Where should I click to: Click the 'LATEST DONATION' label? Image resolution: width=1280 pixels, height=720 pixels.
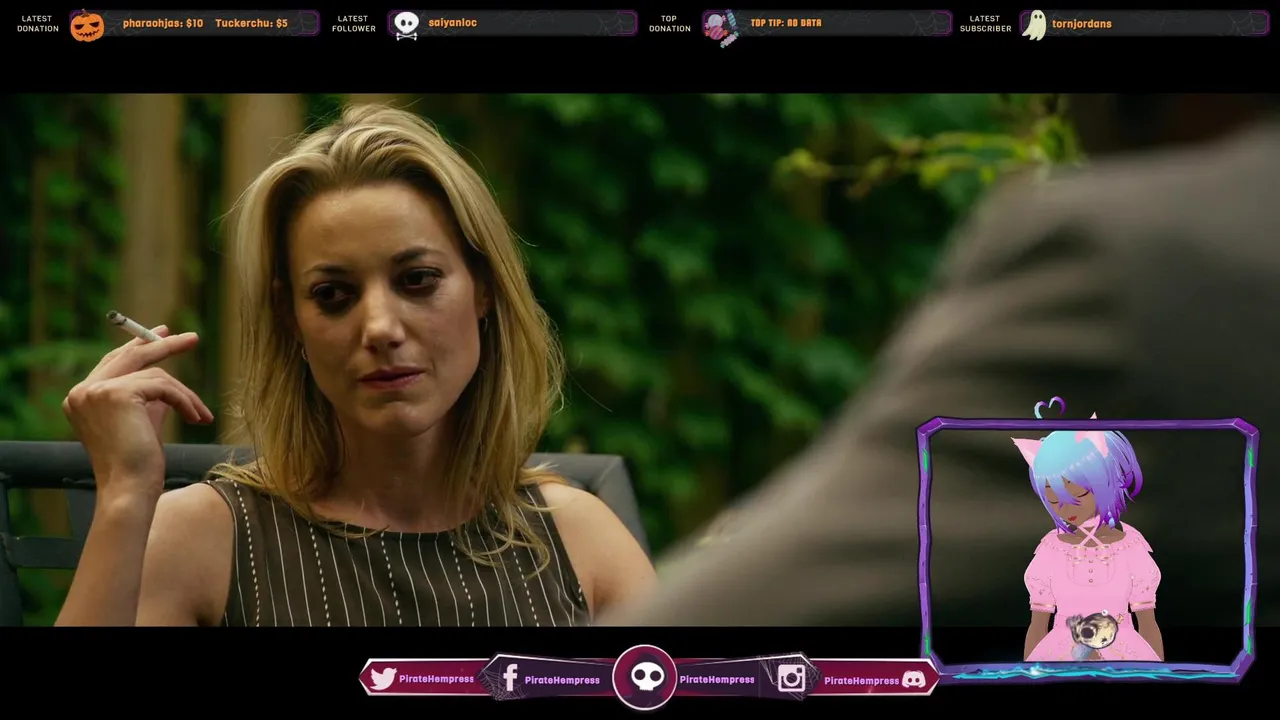[x=38, y=23]
